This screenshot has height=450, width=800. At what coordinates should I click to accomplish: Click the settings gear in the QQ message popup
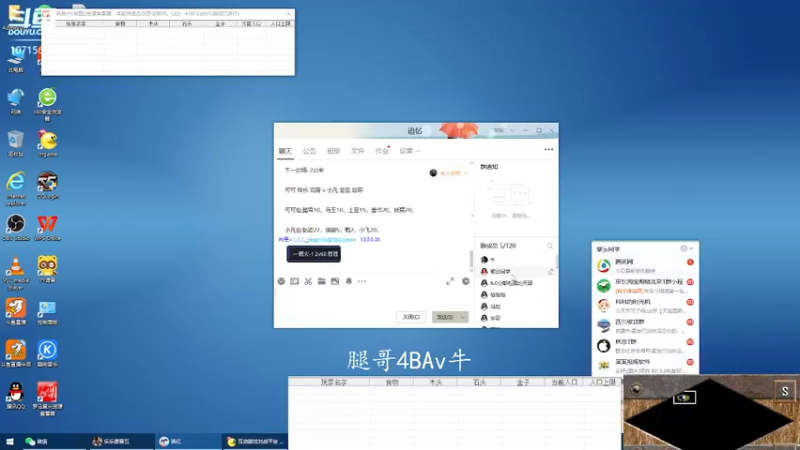tap(684, 248)
